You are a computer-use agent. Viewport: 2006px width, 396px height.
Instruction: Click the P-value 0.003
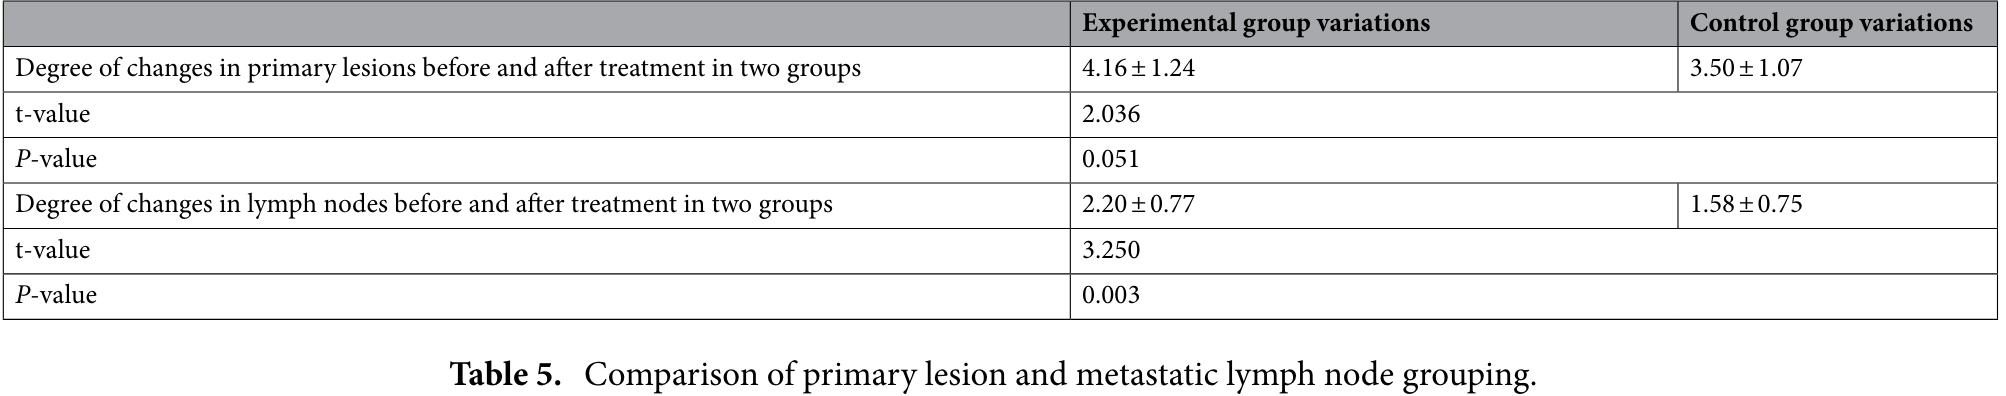pos(1111,295)
